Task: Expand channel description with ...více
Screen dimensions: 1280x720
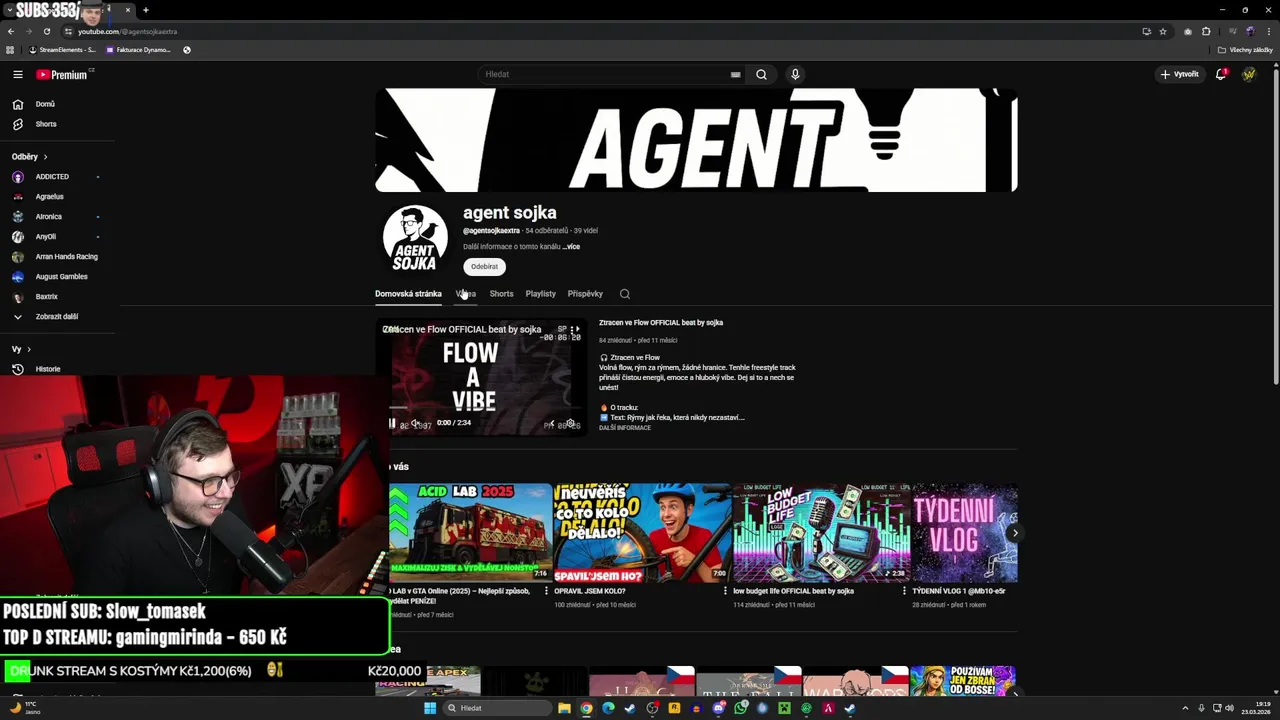Action: pyautogui.click(x=571, y=247)
